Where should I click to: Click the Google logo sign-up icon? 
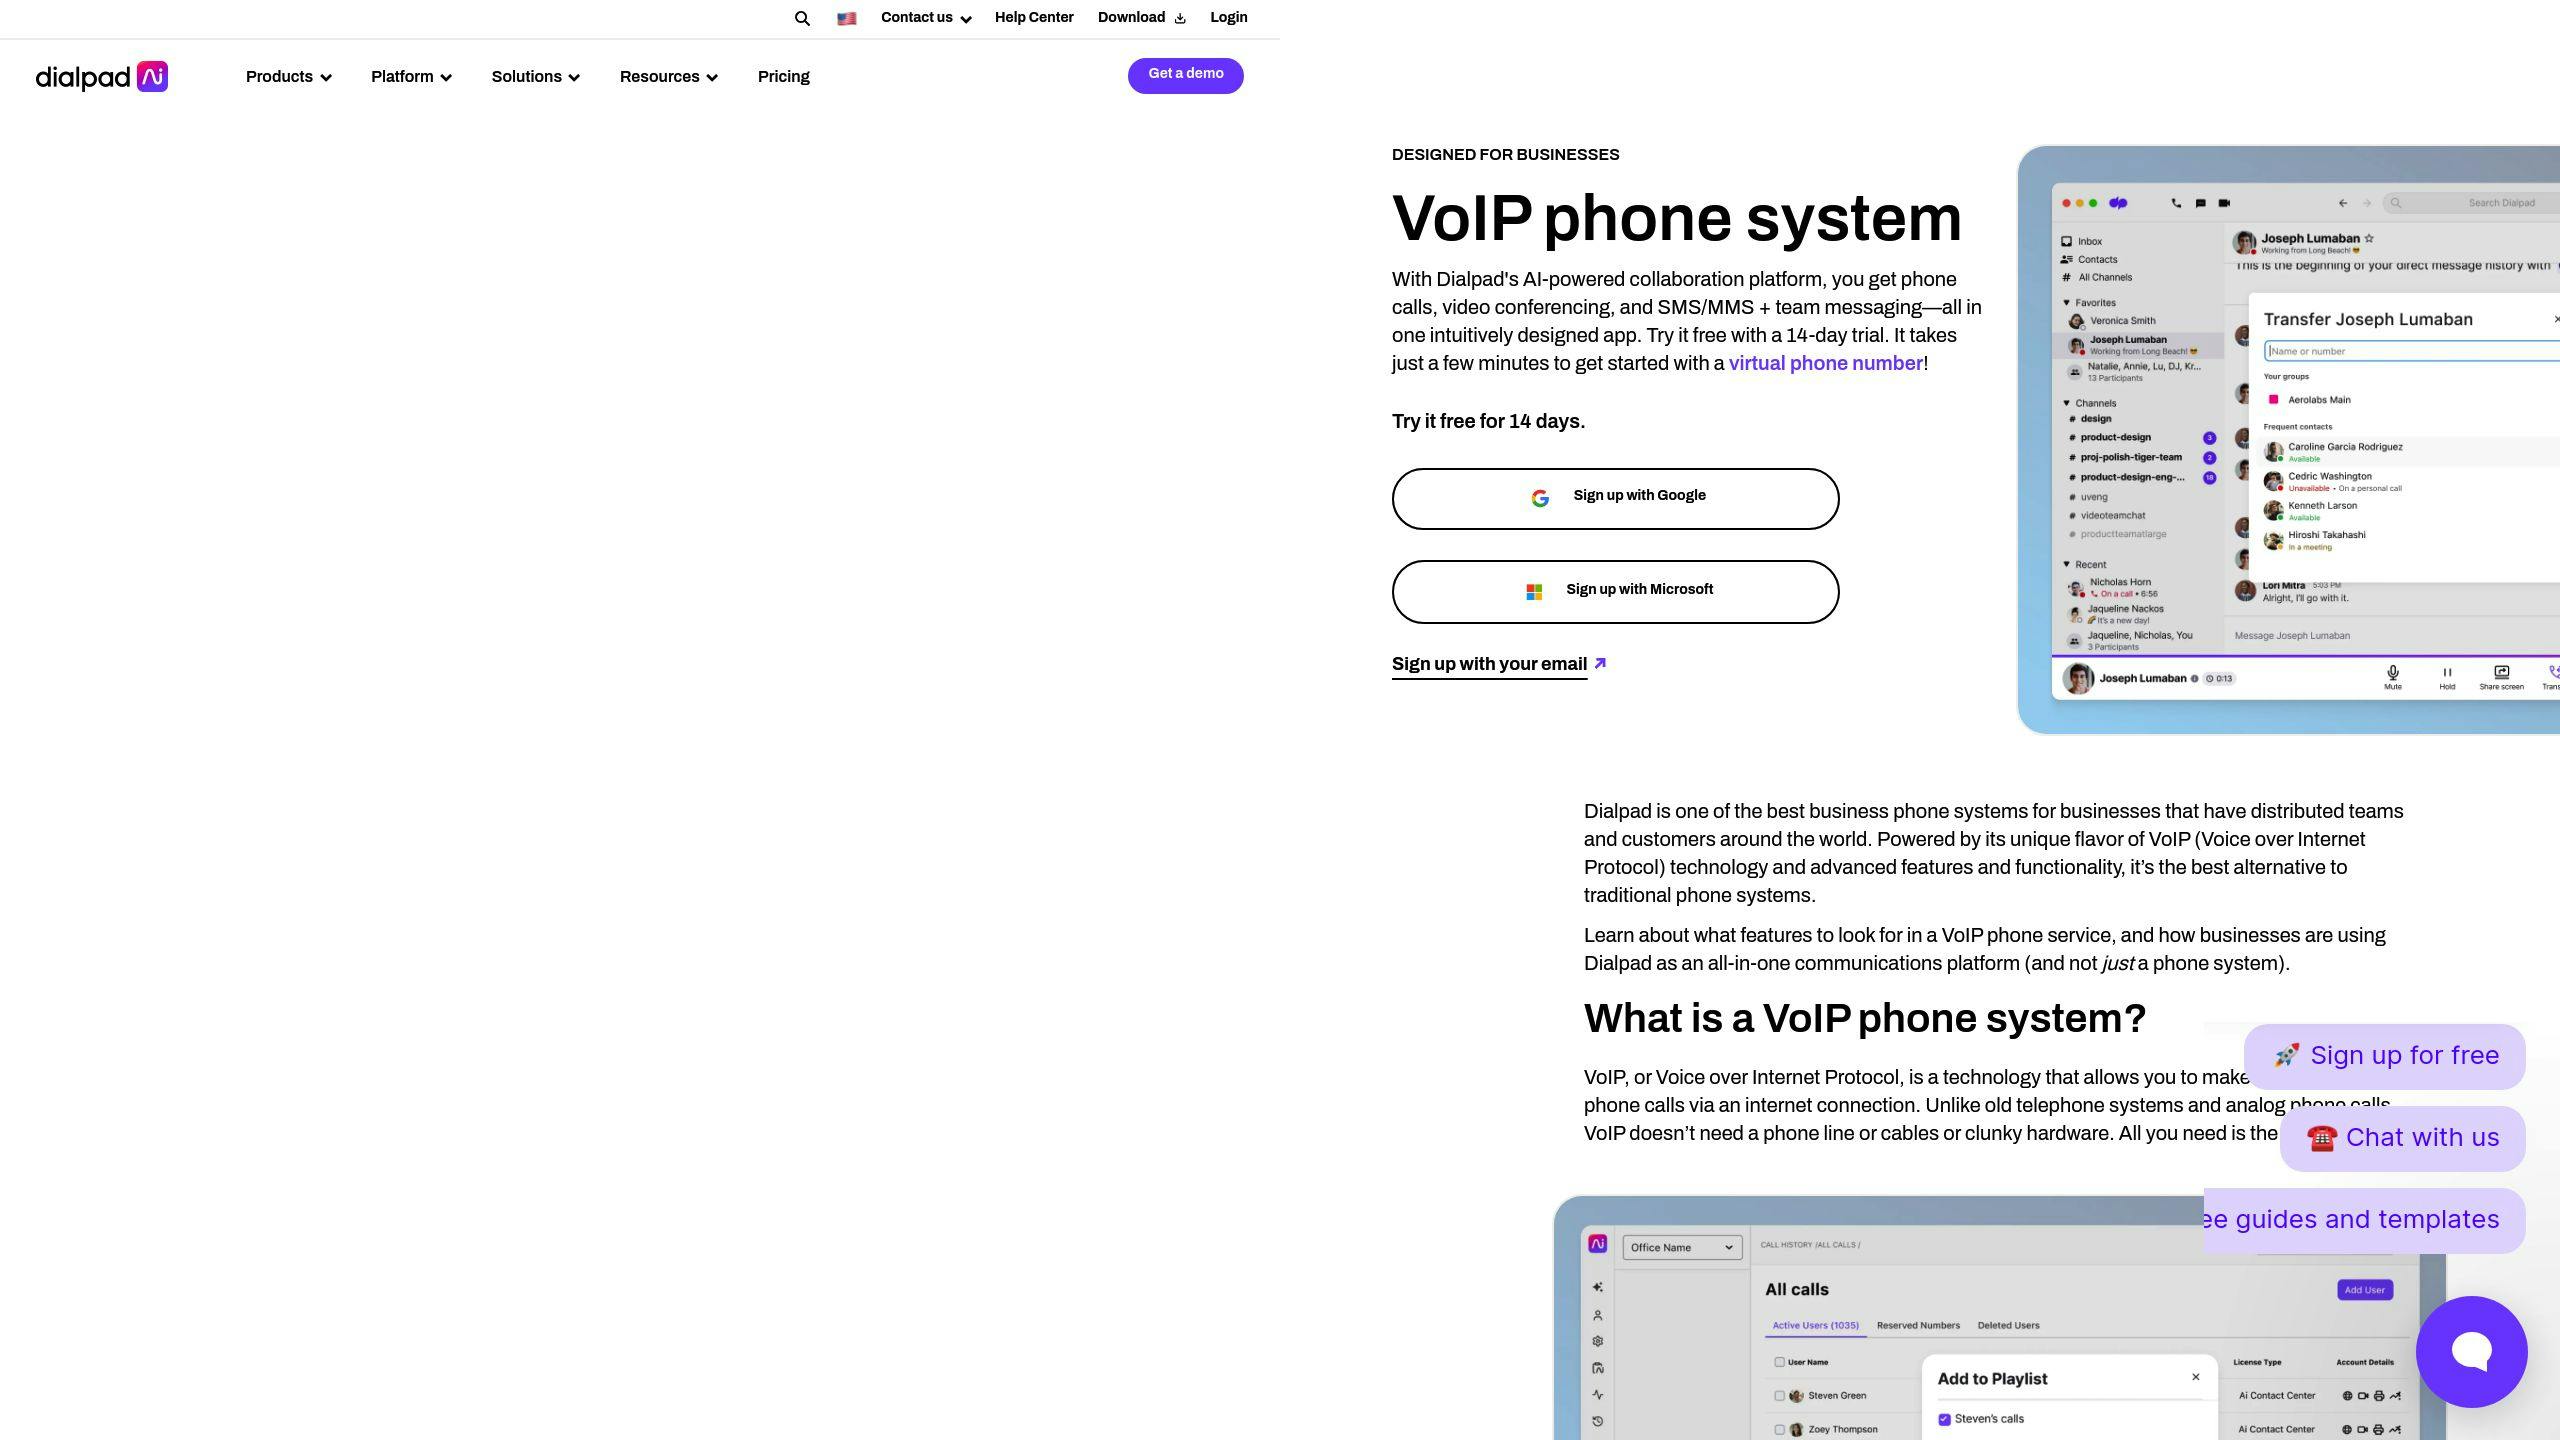click(x=1537, y=496)
